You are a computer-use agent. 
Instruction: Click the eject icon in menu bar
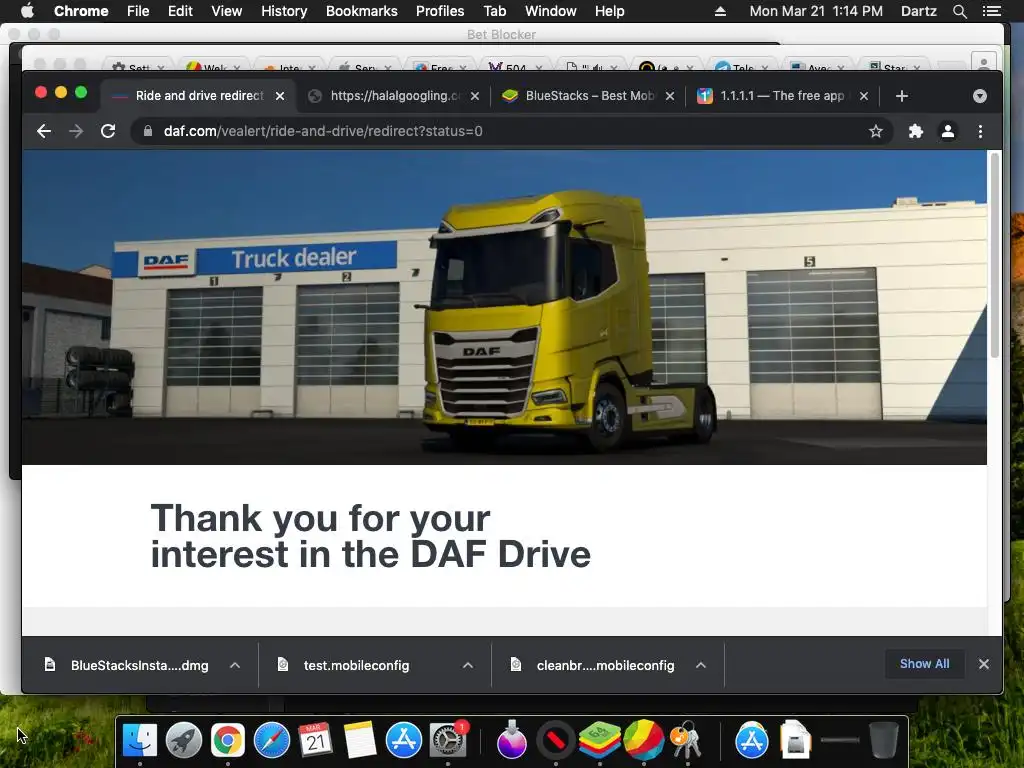click(720, 11)
